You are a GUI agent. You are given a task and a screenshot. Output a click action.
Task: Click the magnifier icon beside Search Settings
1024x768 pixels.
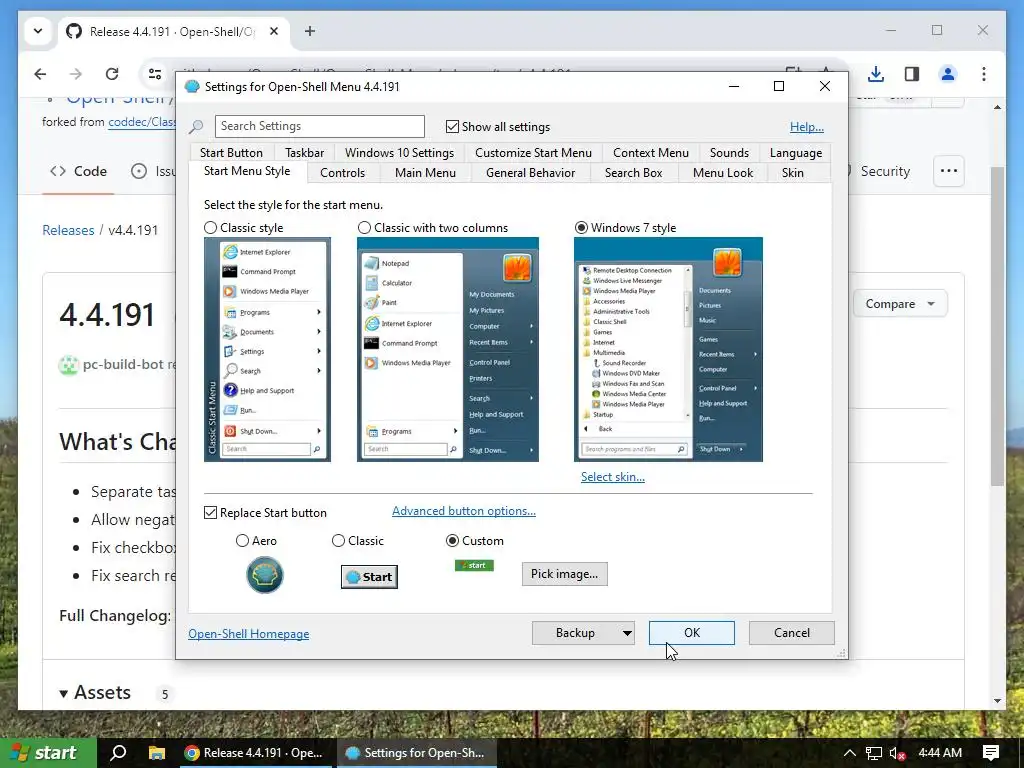pos(196,127)
